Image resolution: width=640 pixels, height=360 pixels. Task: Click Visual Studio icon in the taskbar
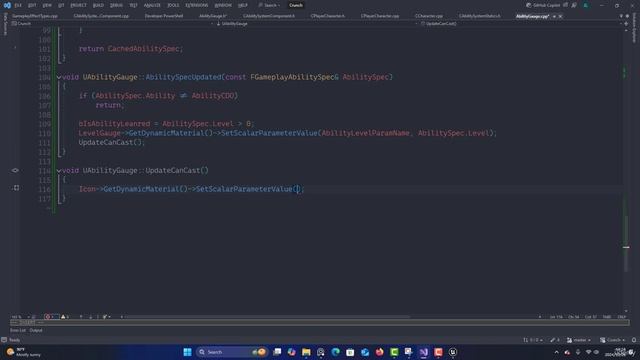click(x=424, y=352)
